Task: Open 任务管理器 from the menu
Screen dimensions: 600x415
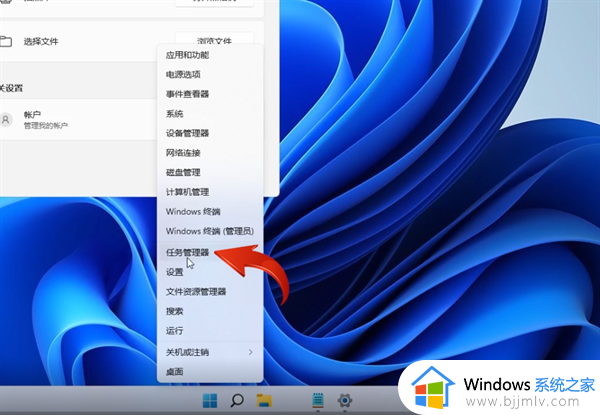Action: point(210,252)
